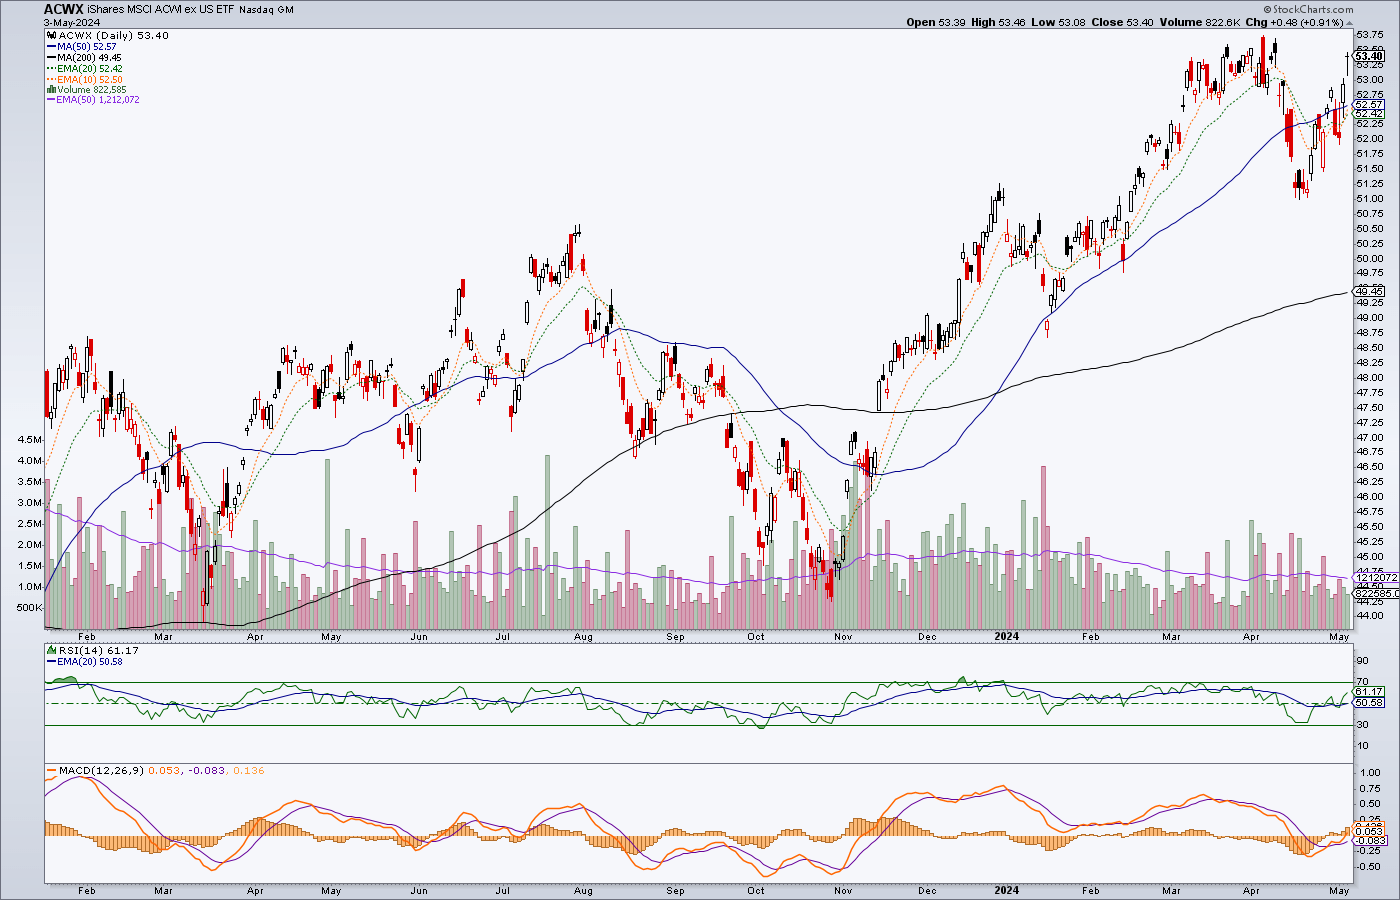Click the RSI(14) 61.17 indicator label

98,650
